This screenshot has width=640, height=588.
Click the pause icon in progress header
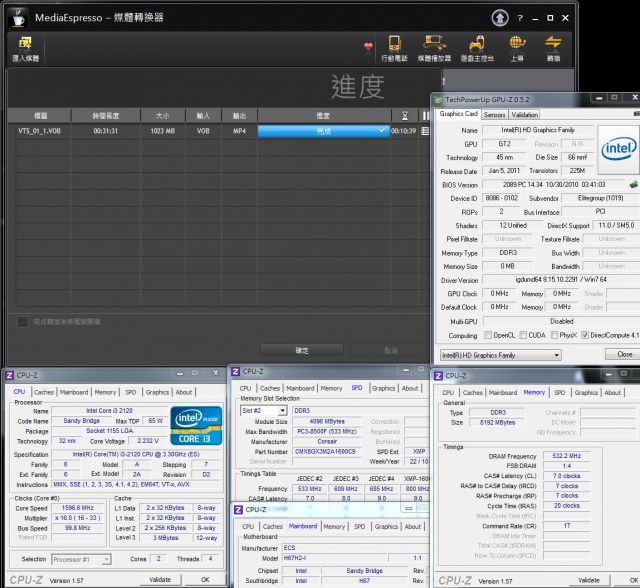point(426,116)
